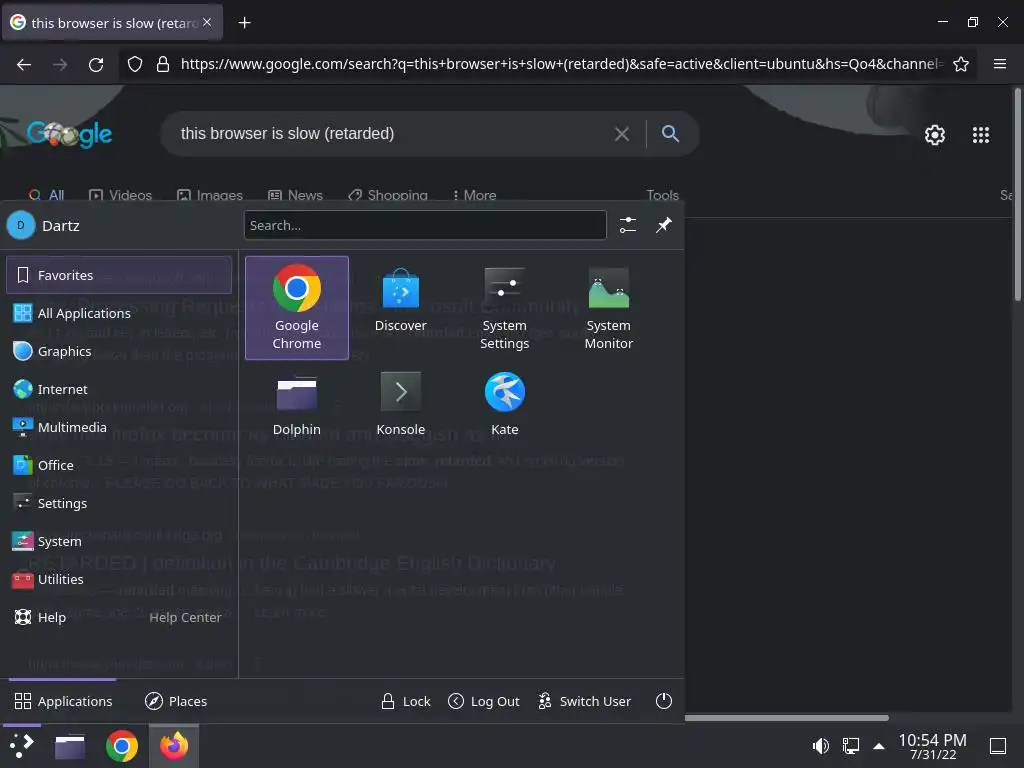Open the volume tray icon
Viewport: 1024px width, 768px height.
tap(821, 746)
